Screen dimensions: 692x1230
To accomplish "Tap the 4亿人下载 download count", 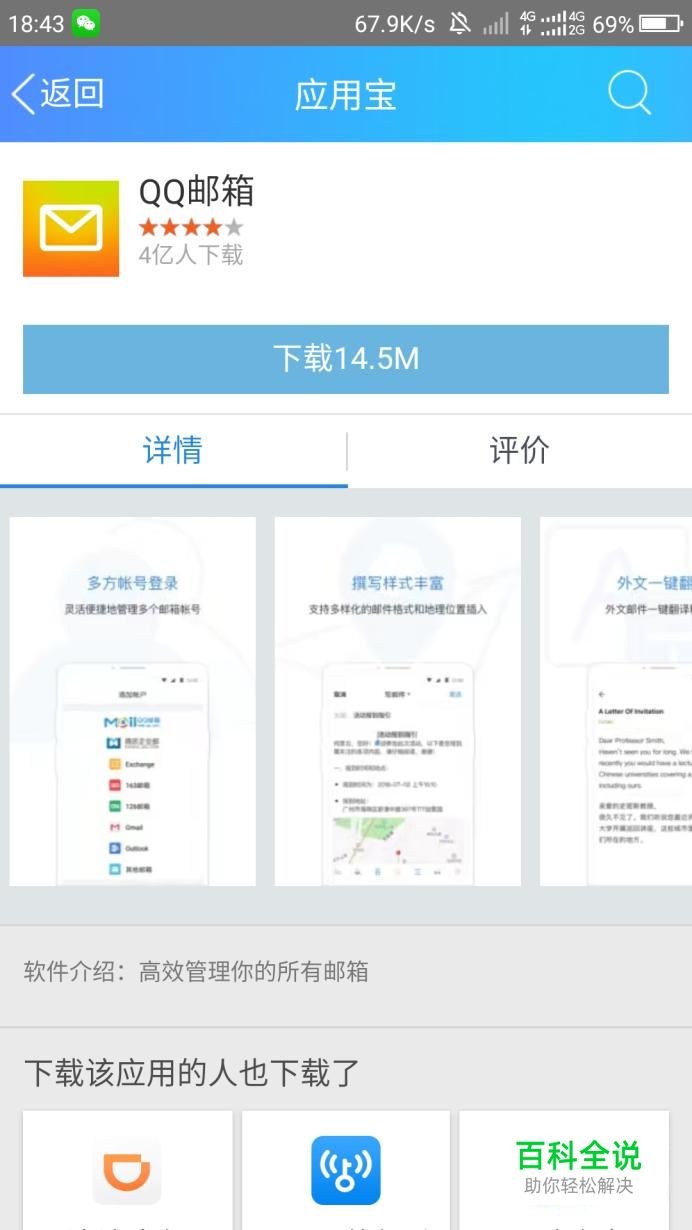I will coord(191,255).
